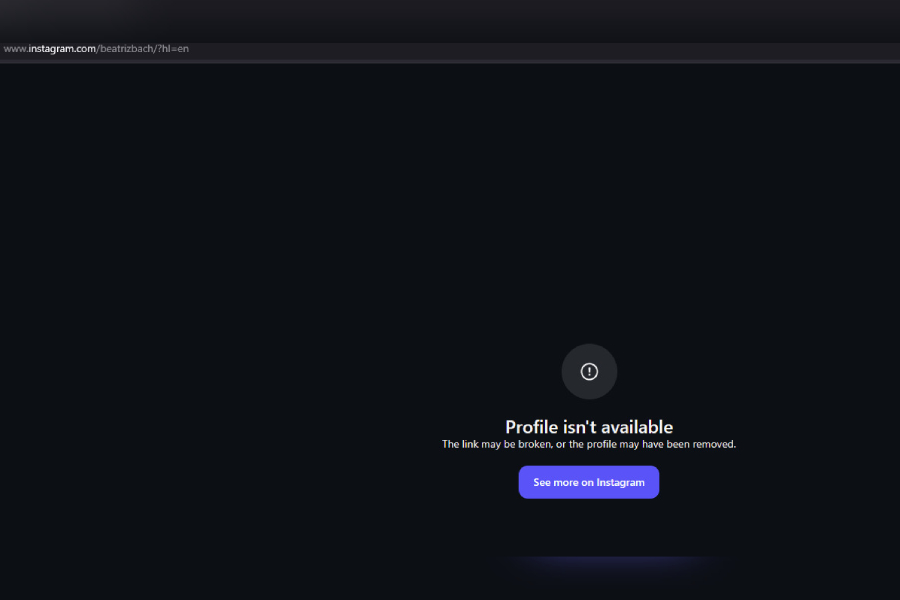The width and height of the screenshot is (900, 600).
Task: Click the Profile isn't available heading
Action: coord(589,427)
